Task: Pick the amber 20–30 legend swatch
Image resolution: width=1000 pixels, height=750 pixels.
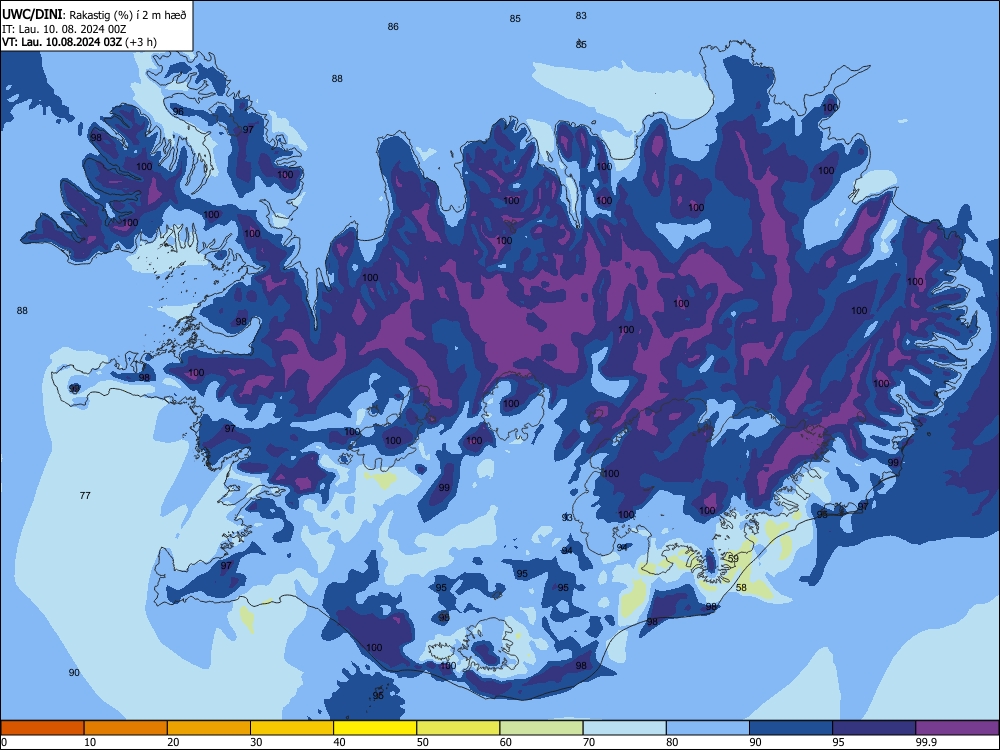Action: click(x=209, y=728)
